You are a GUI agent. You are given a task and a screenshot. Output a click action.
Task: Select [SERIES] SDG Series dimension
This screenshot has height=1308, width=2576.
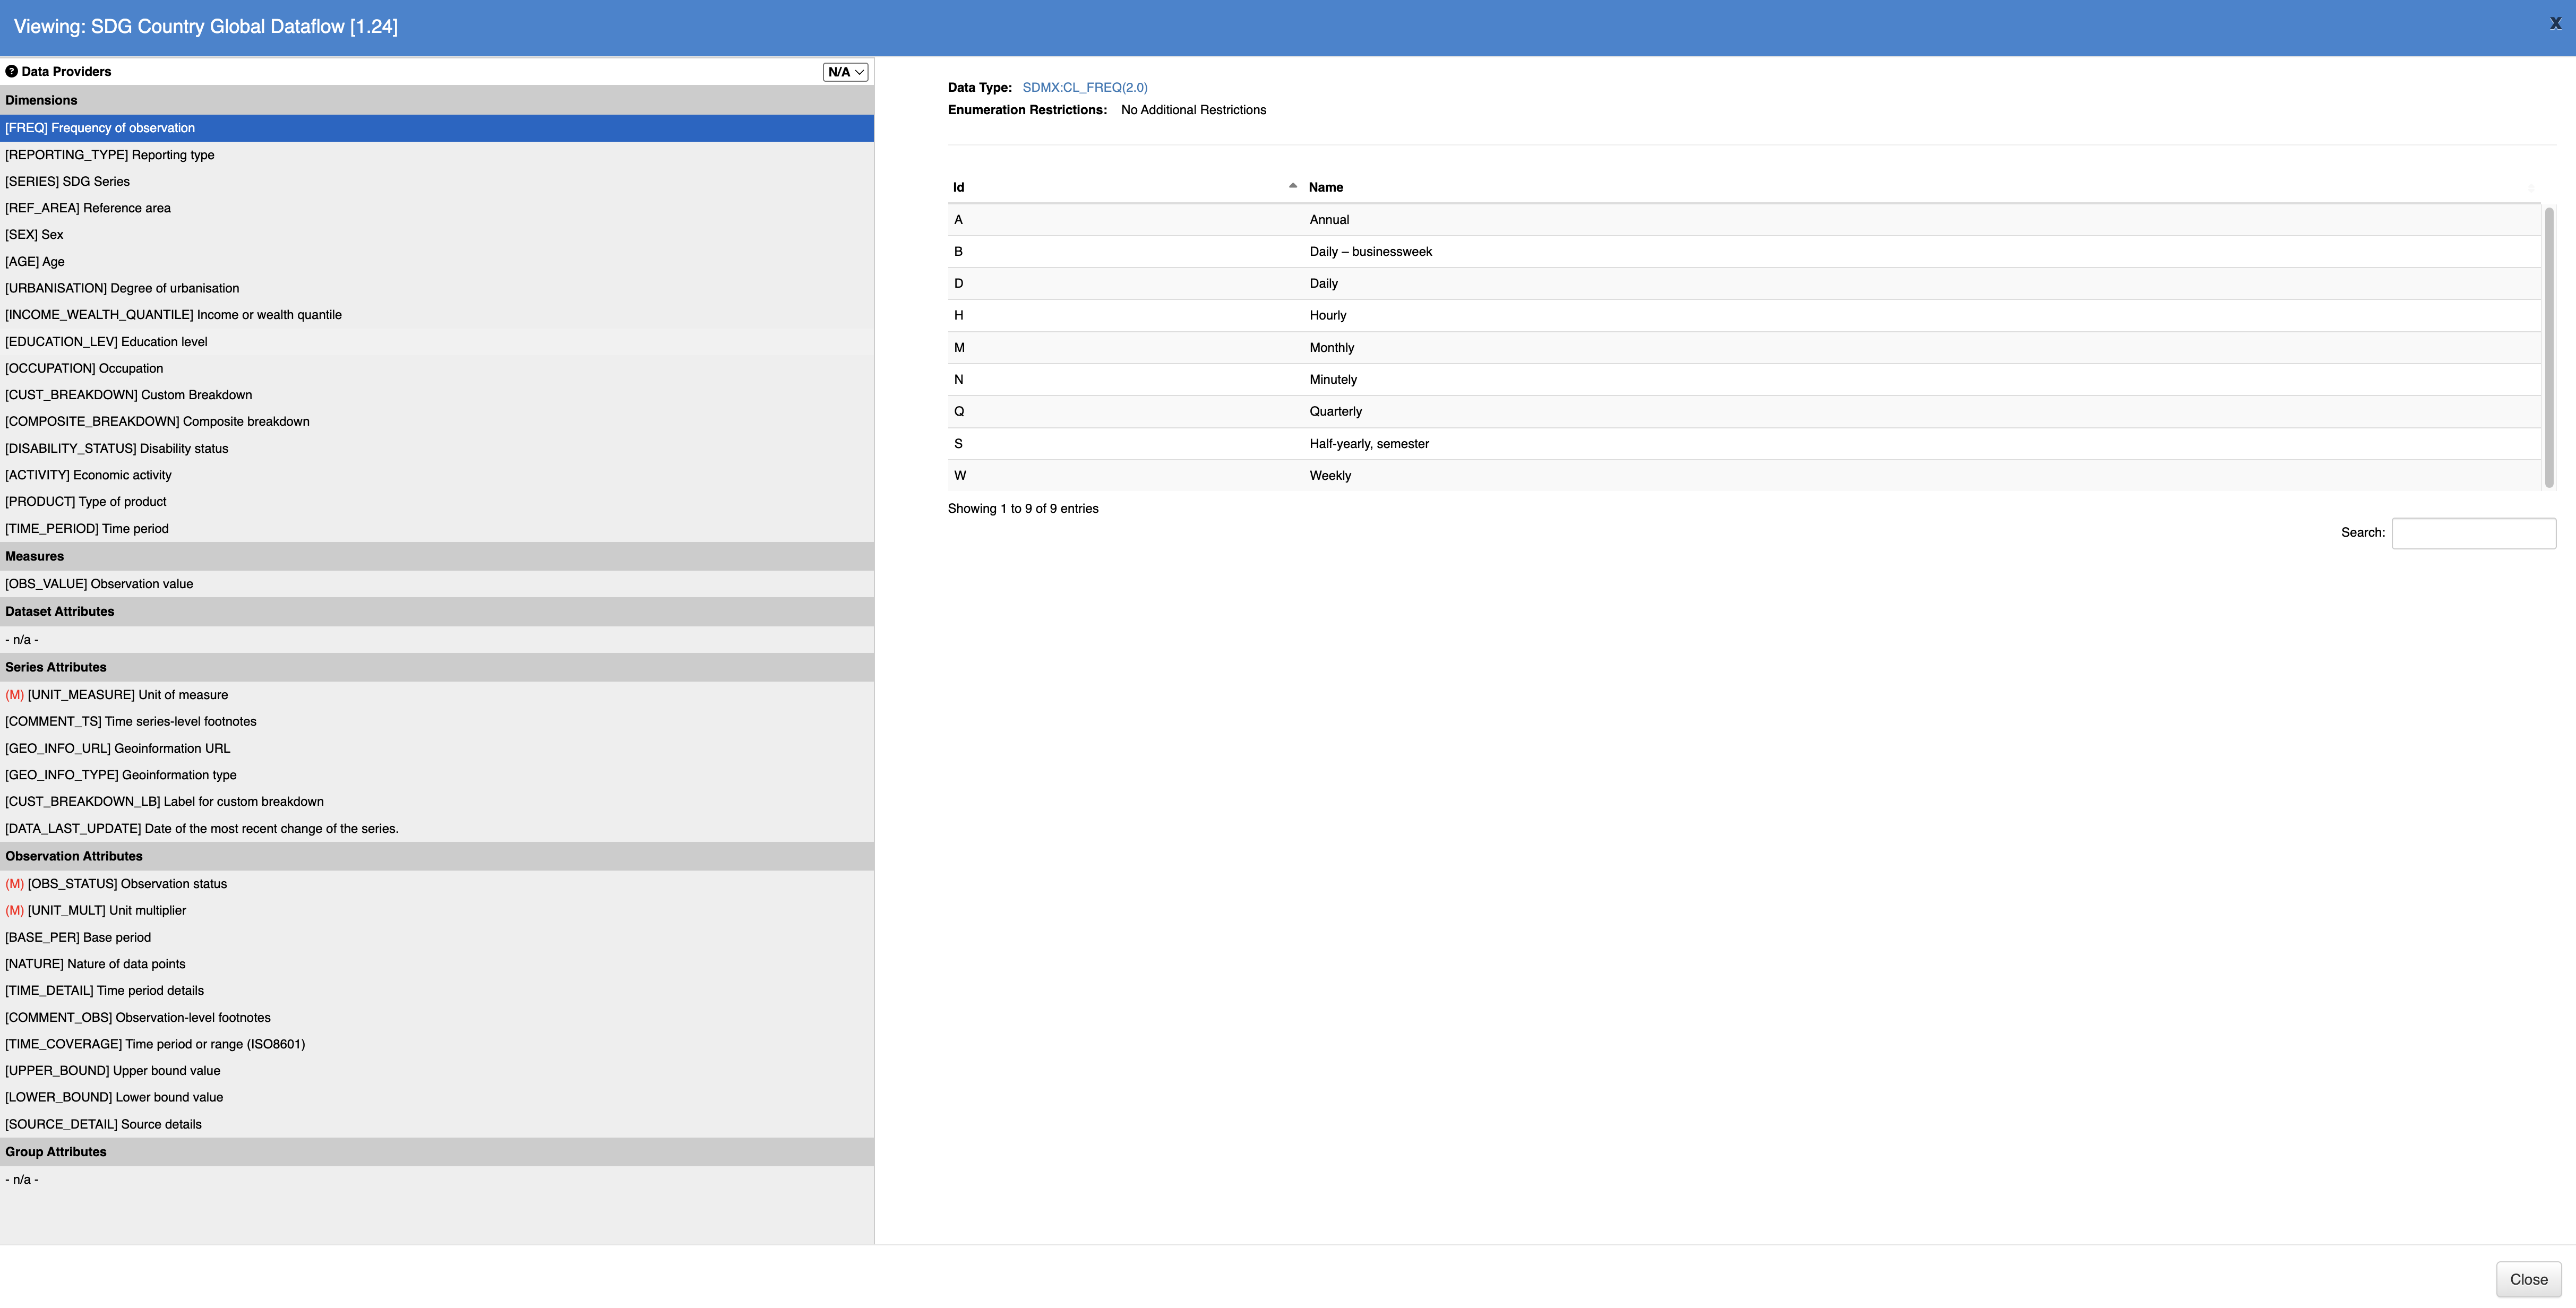437,181
